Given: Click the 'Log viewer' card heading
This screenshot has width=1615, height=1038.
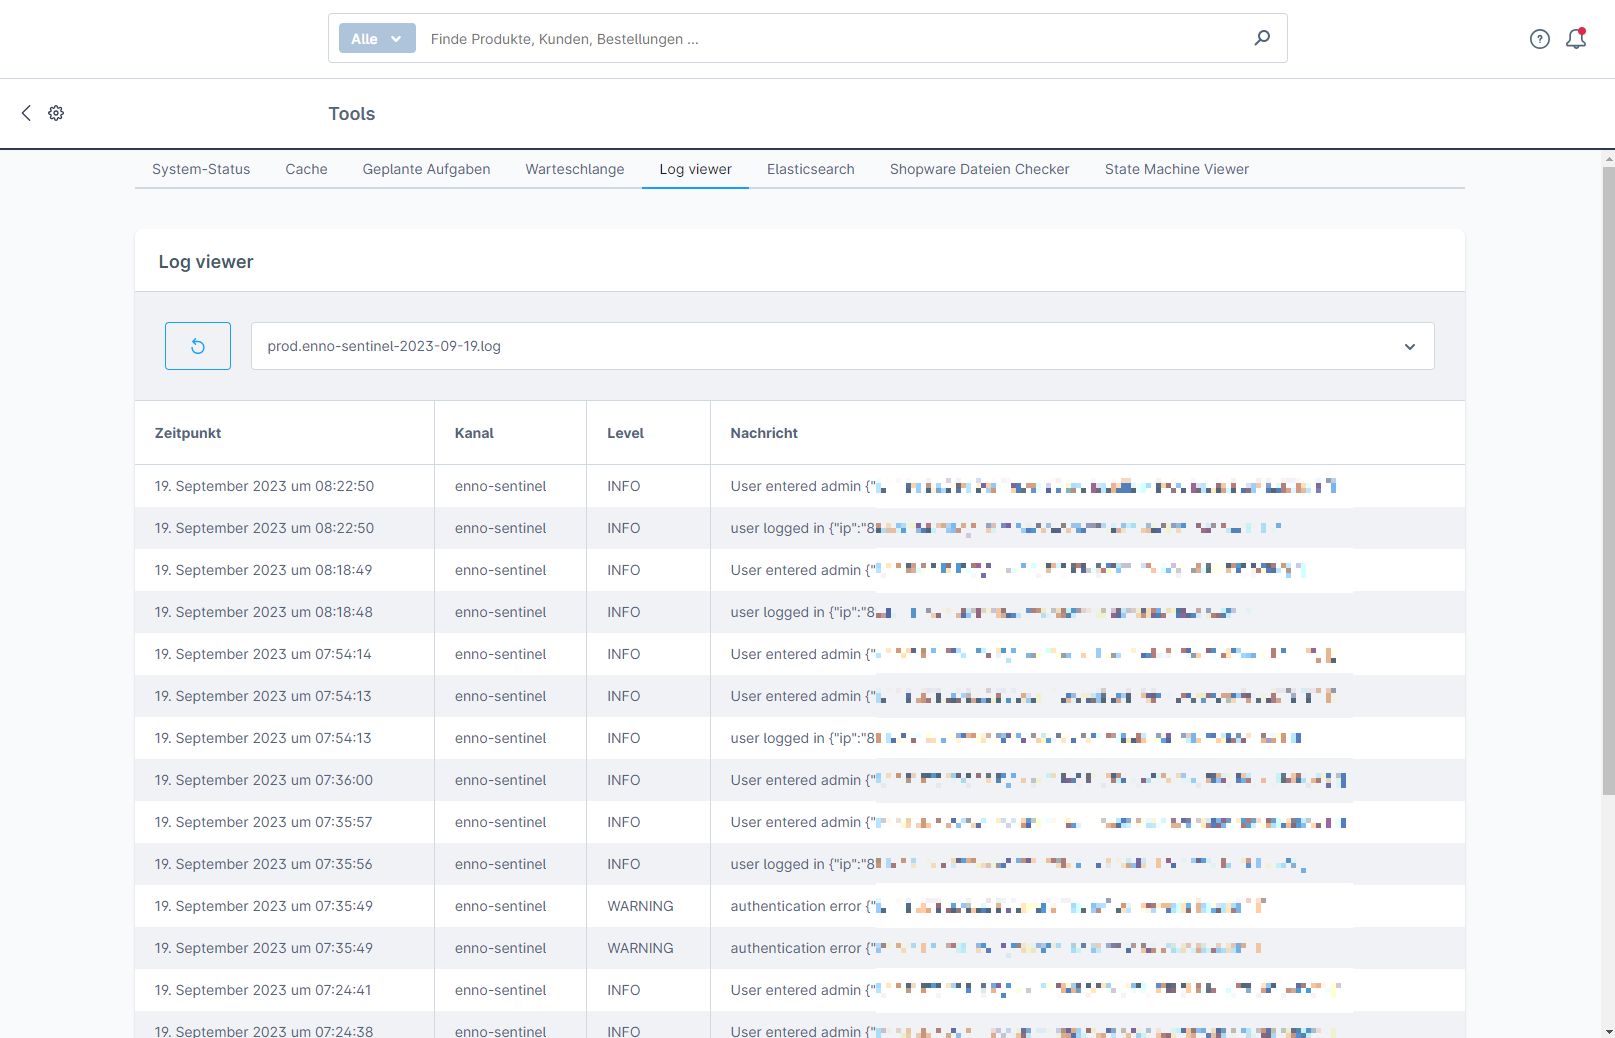Looking at the screenshot, I should [x=206, y=262].
